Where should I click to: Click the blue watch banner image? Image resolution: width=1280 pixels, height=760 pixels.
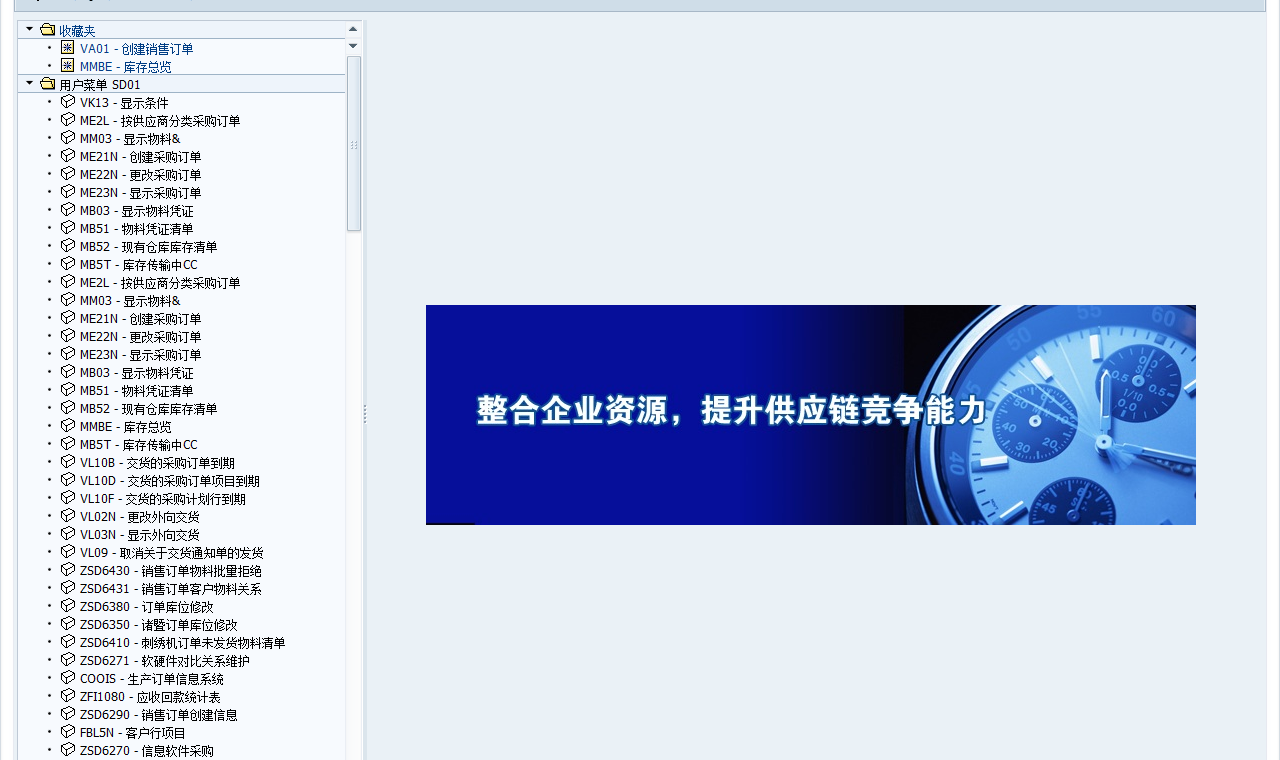tap(810, 415)
